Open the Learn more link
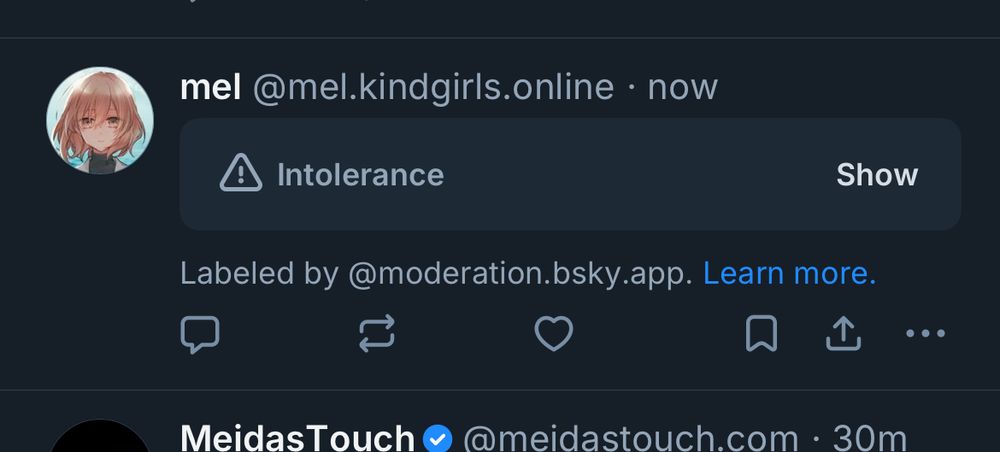The width and height of the screenshot is (1000, 452). pyautogui.click(x=790, y=273)
